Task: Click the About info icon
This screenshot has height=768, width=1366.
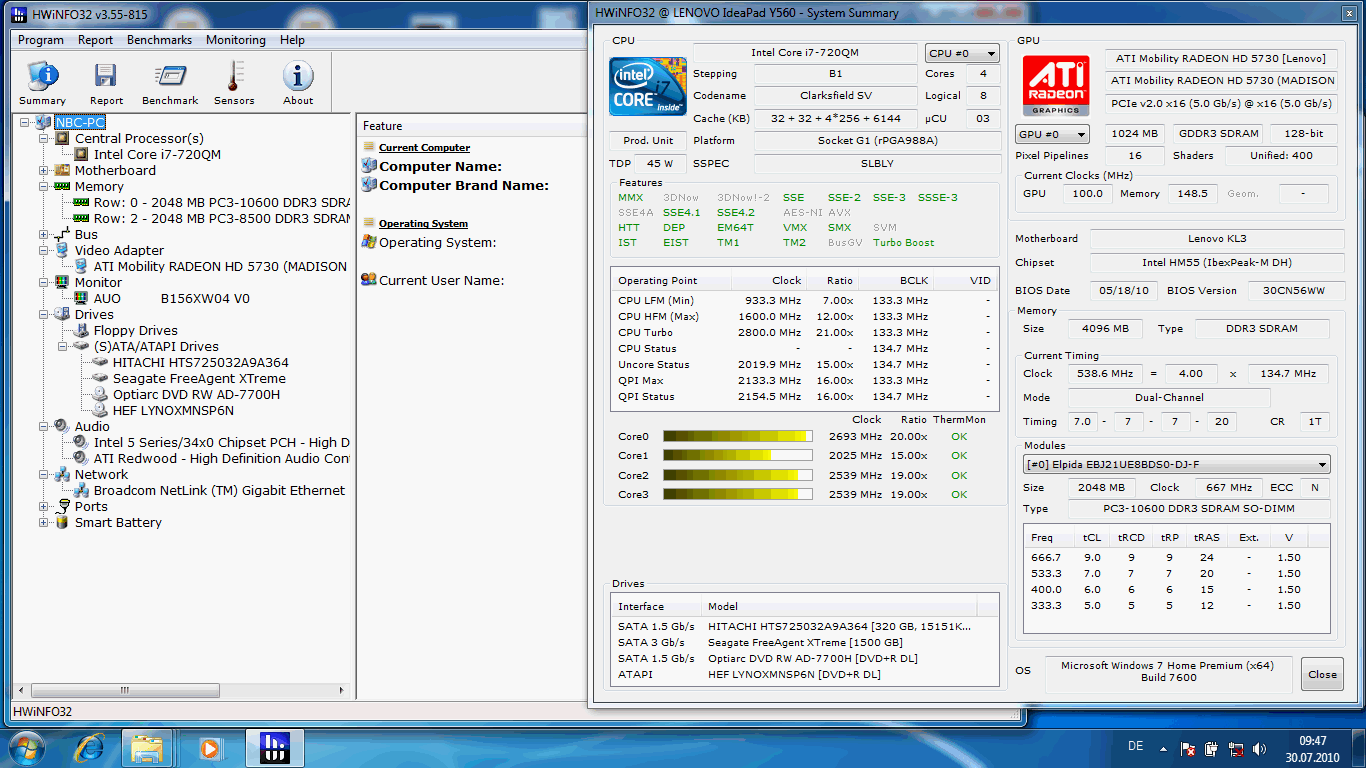Action: click(298, 82)
